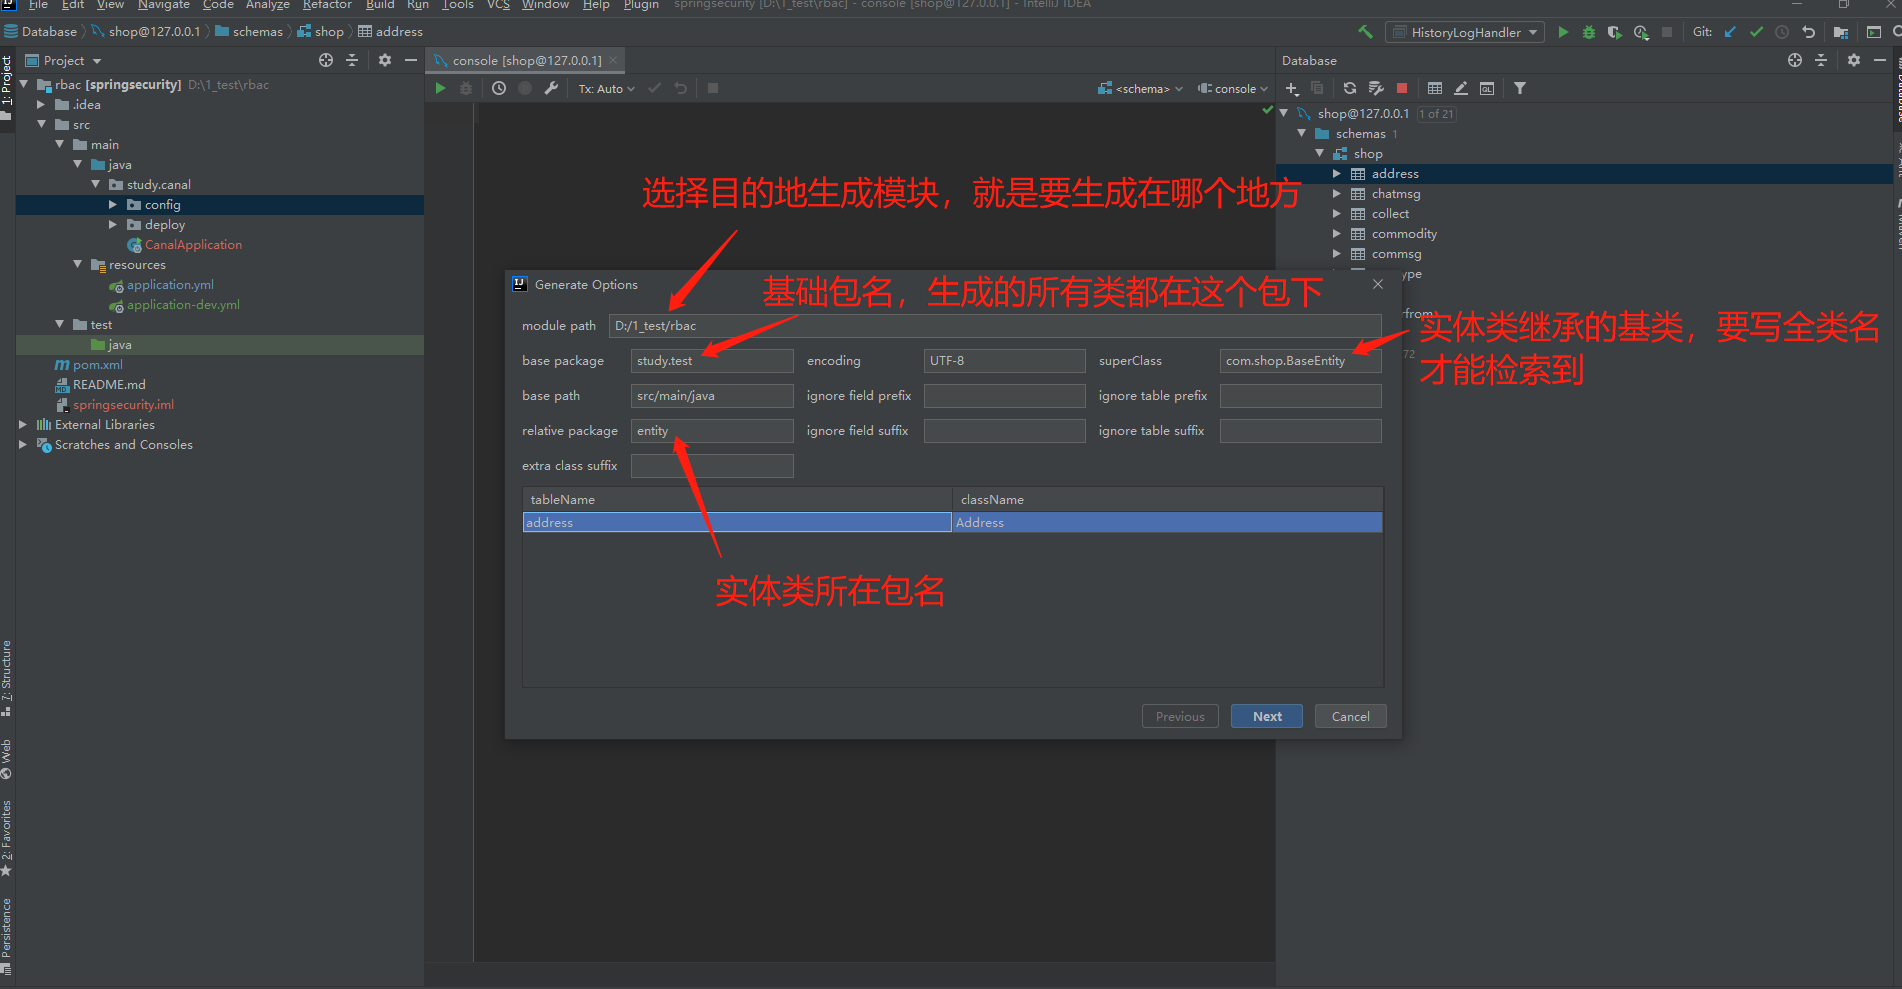Collapse all in the Database panel
Viewport: 1902px width, 989px height.
click(1821, 60)
